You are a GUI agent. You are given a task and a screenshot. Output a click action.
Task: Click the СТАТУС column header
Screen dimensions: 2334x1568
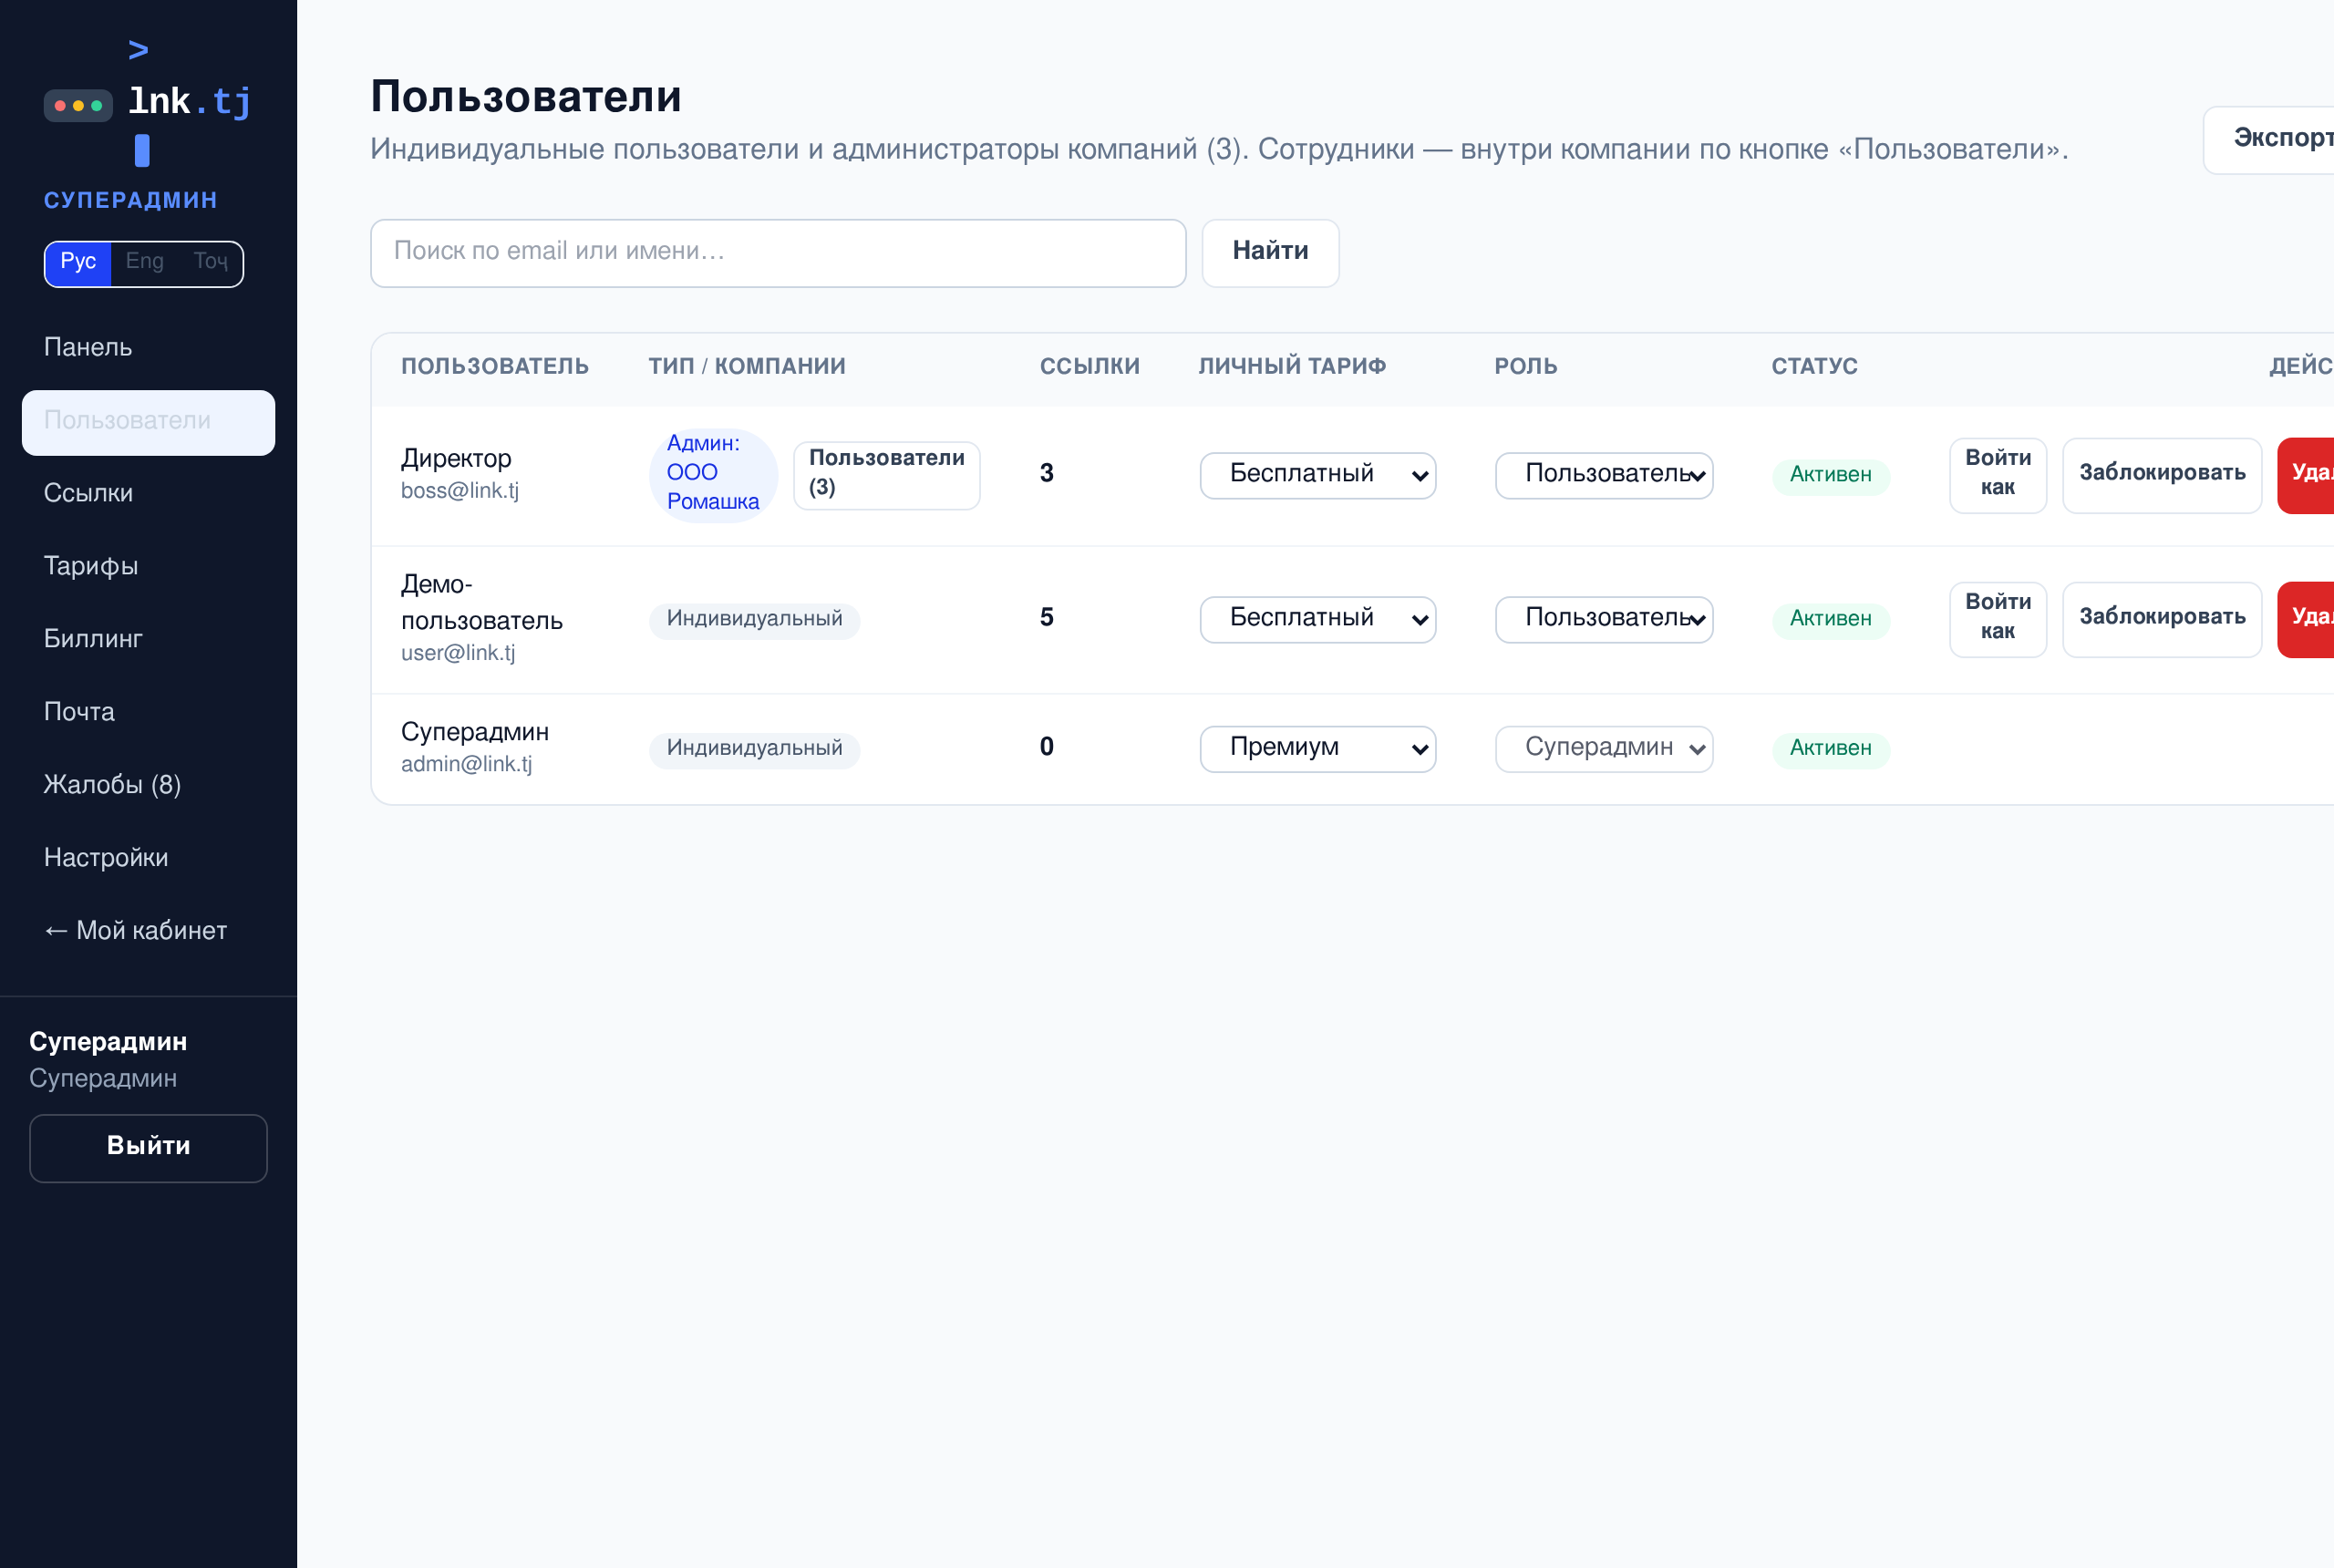pos(1814,366)
